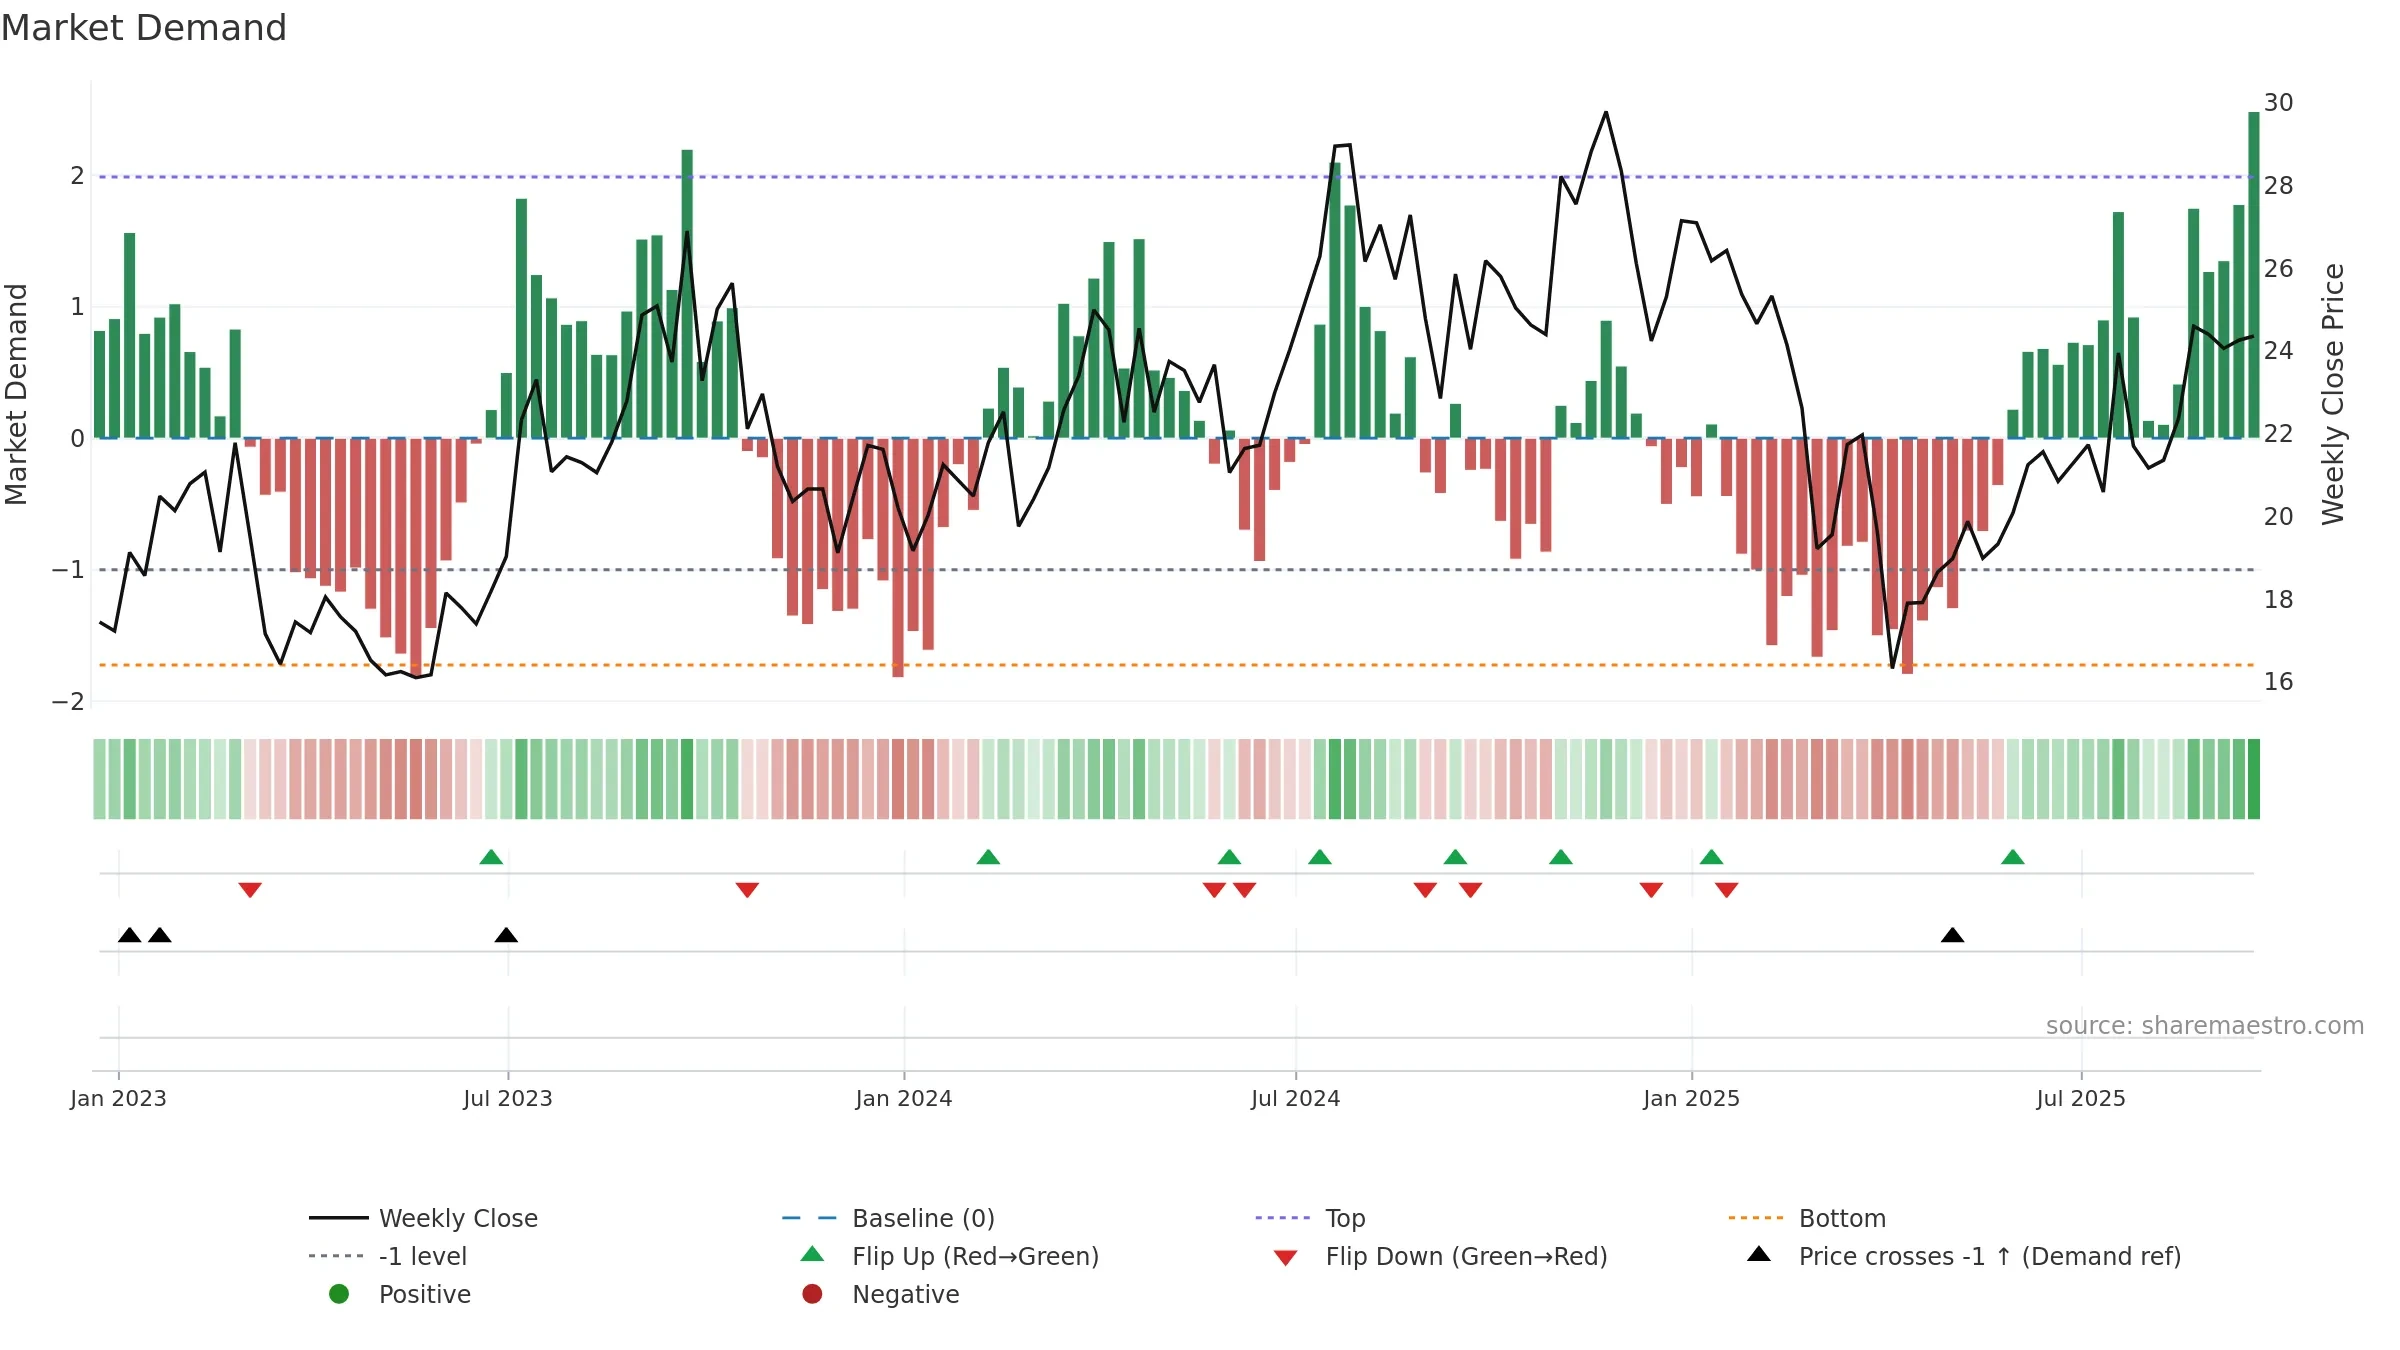Click the darkest green heat-strip cell at far right
The width and height of the screenshot is (2400, 1350).
[2254, 779]
